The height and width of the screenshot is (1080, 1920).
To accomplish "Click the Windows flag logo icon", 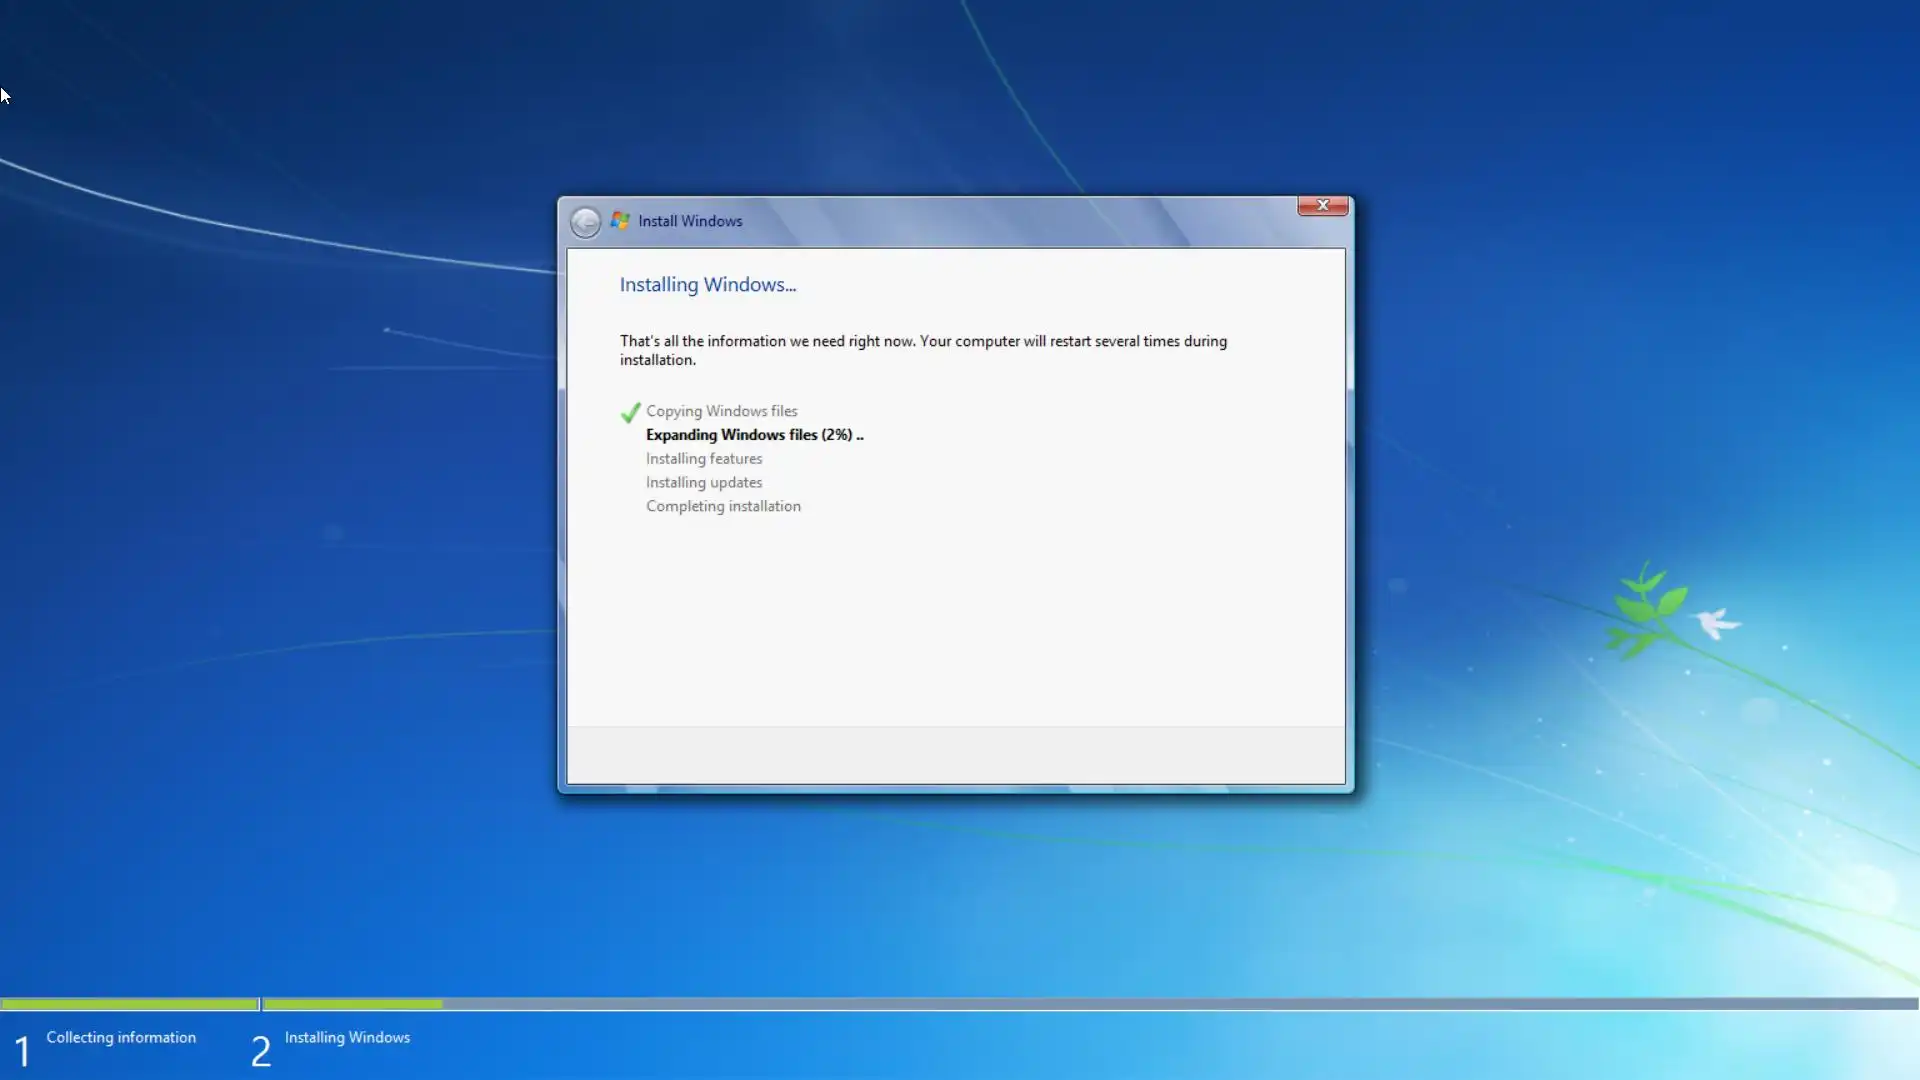I will [x=620, y=221].
